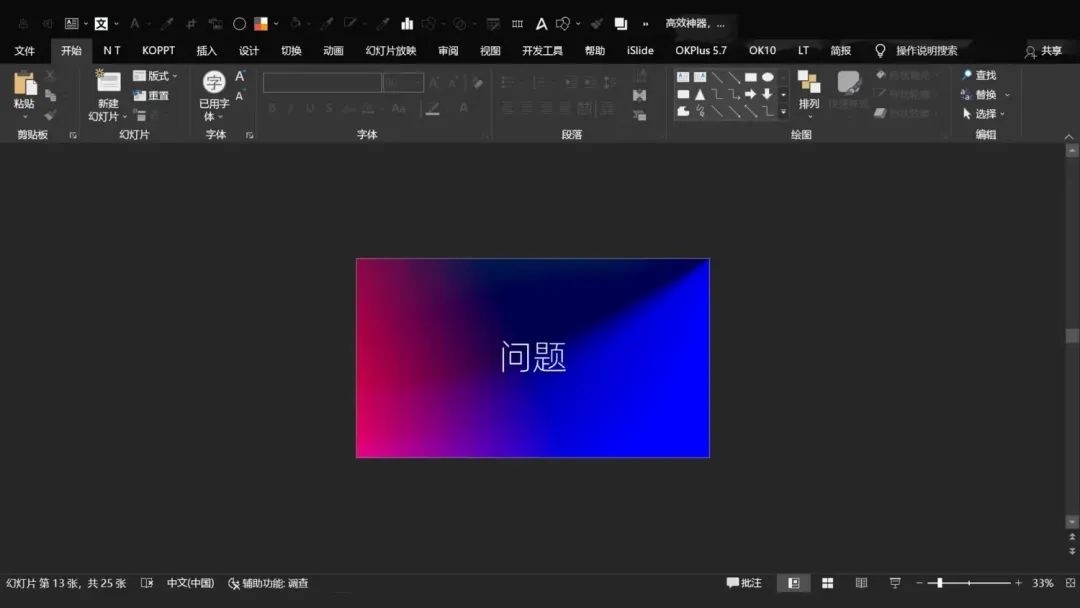Select the down arrow shape
Viewport: 1080px width, 608px height.
[767, 94]
